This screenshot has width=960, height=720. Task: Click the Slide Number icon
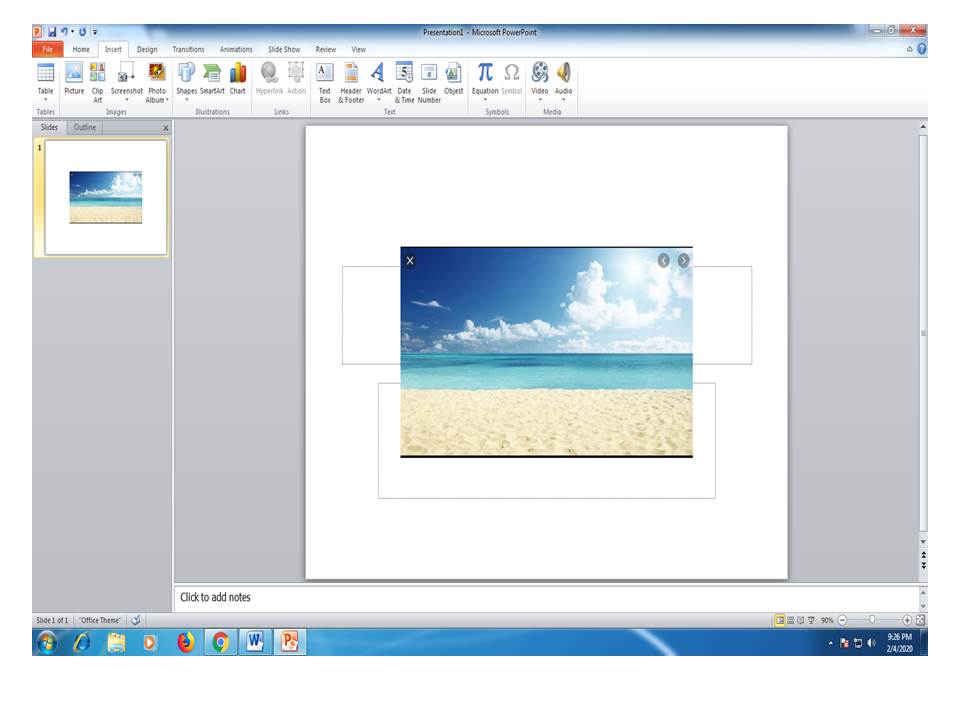(x=429, y=78)
